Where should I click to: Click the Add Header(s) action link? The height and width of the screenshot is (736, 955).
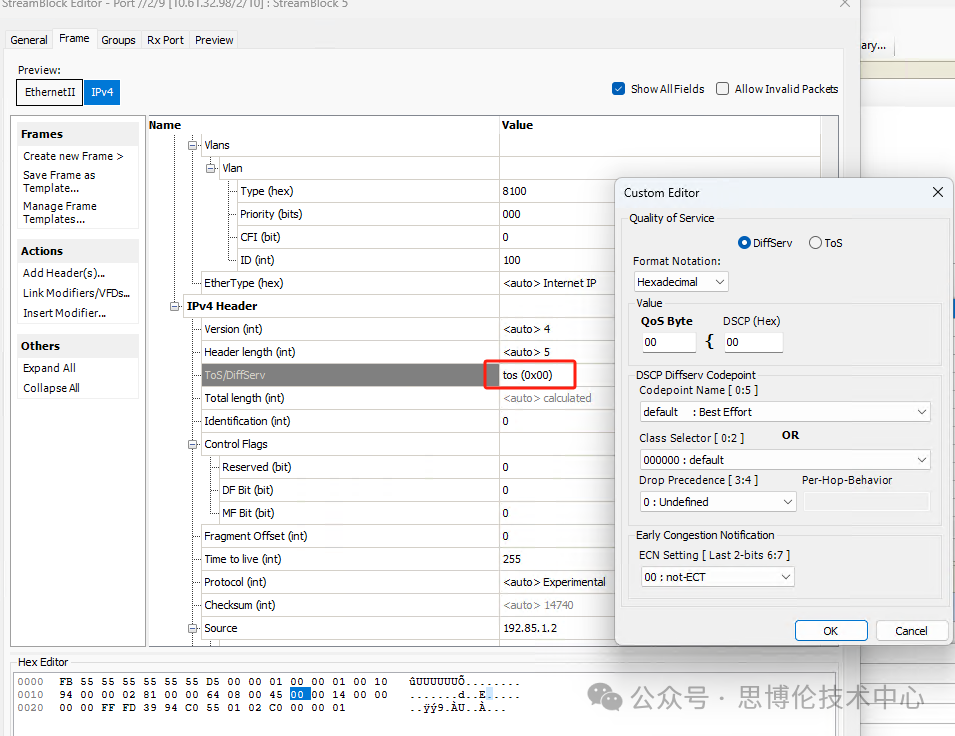pos(64,273)
